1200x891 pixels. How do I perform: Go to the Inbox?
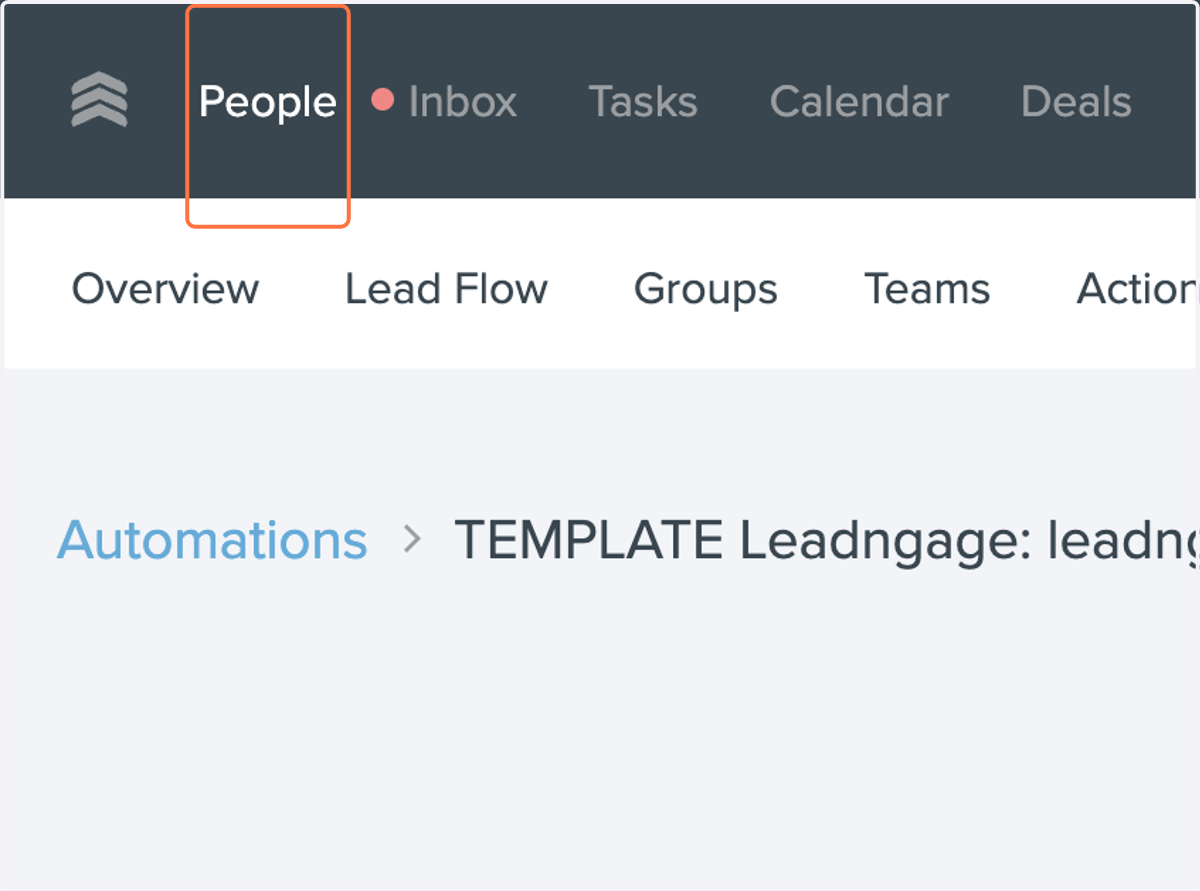(462, 102)
